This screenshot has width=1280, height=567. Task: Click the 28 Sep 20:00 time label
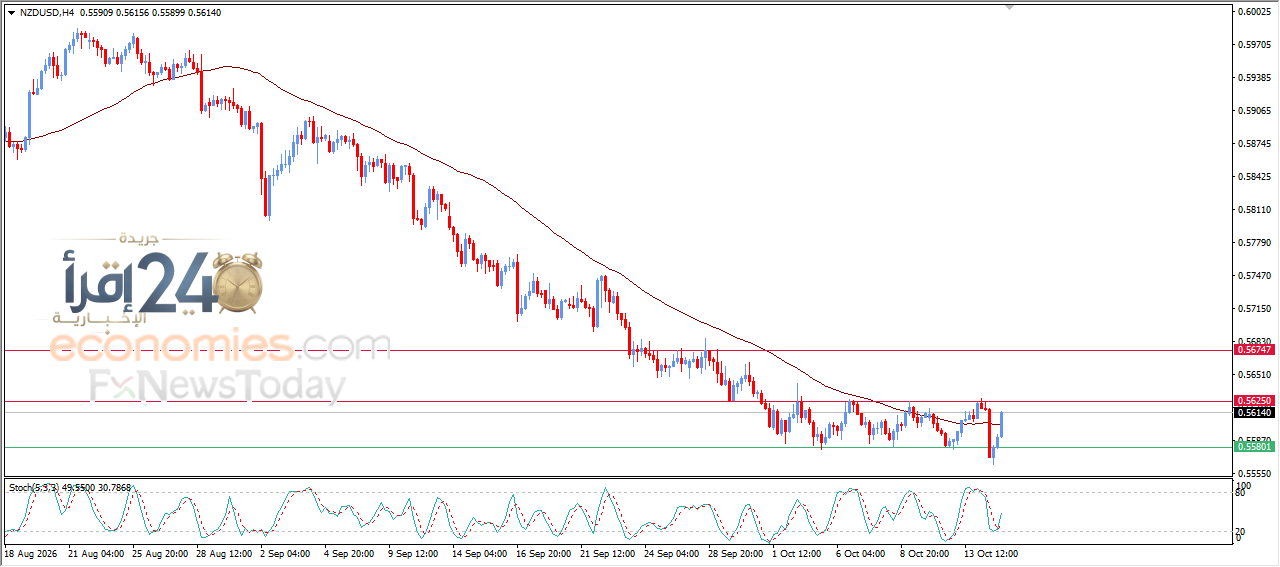point(736,553)
